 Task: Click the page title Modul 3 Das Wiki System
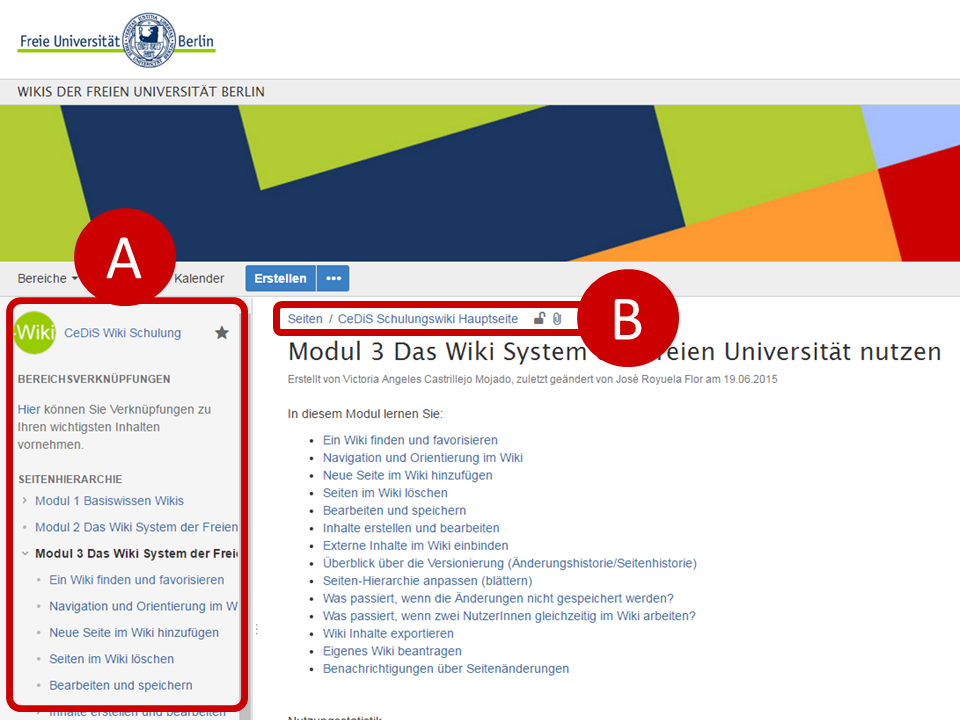pyautogui.click(x=615, y=351)
